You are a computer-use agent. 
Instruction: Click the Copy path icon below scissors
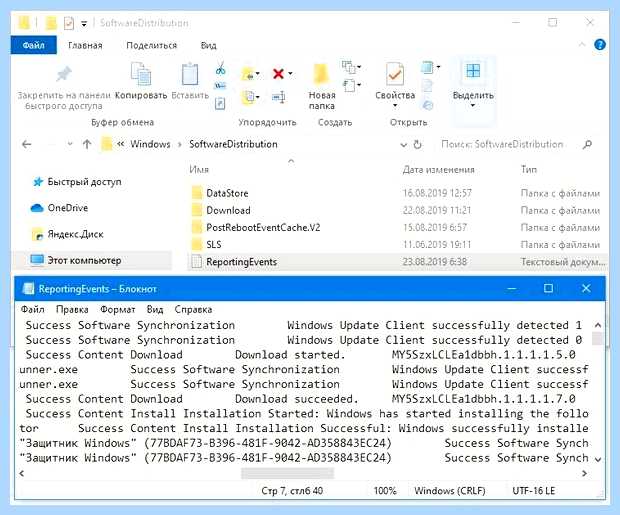[x=220, y=85]
